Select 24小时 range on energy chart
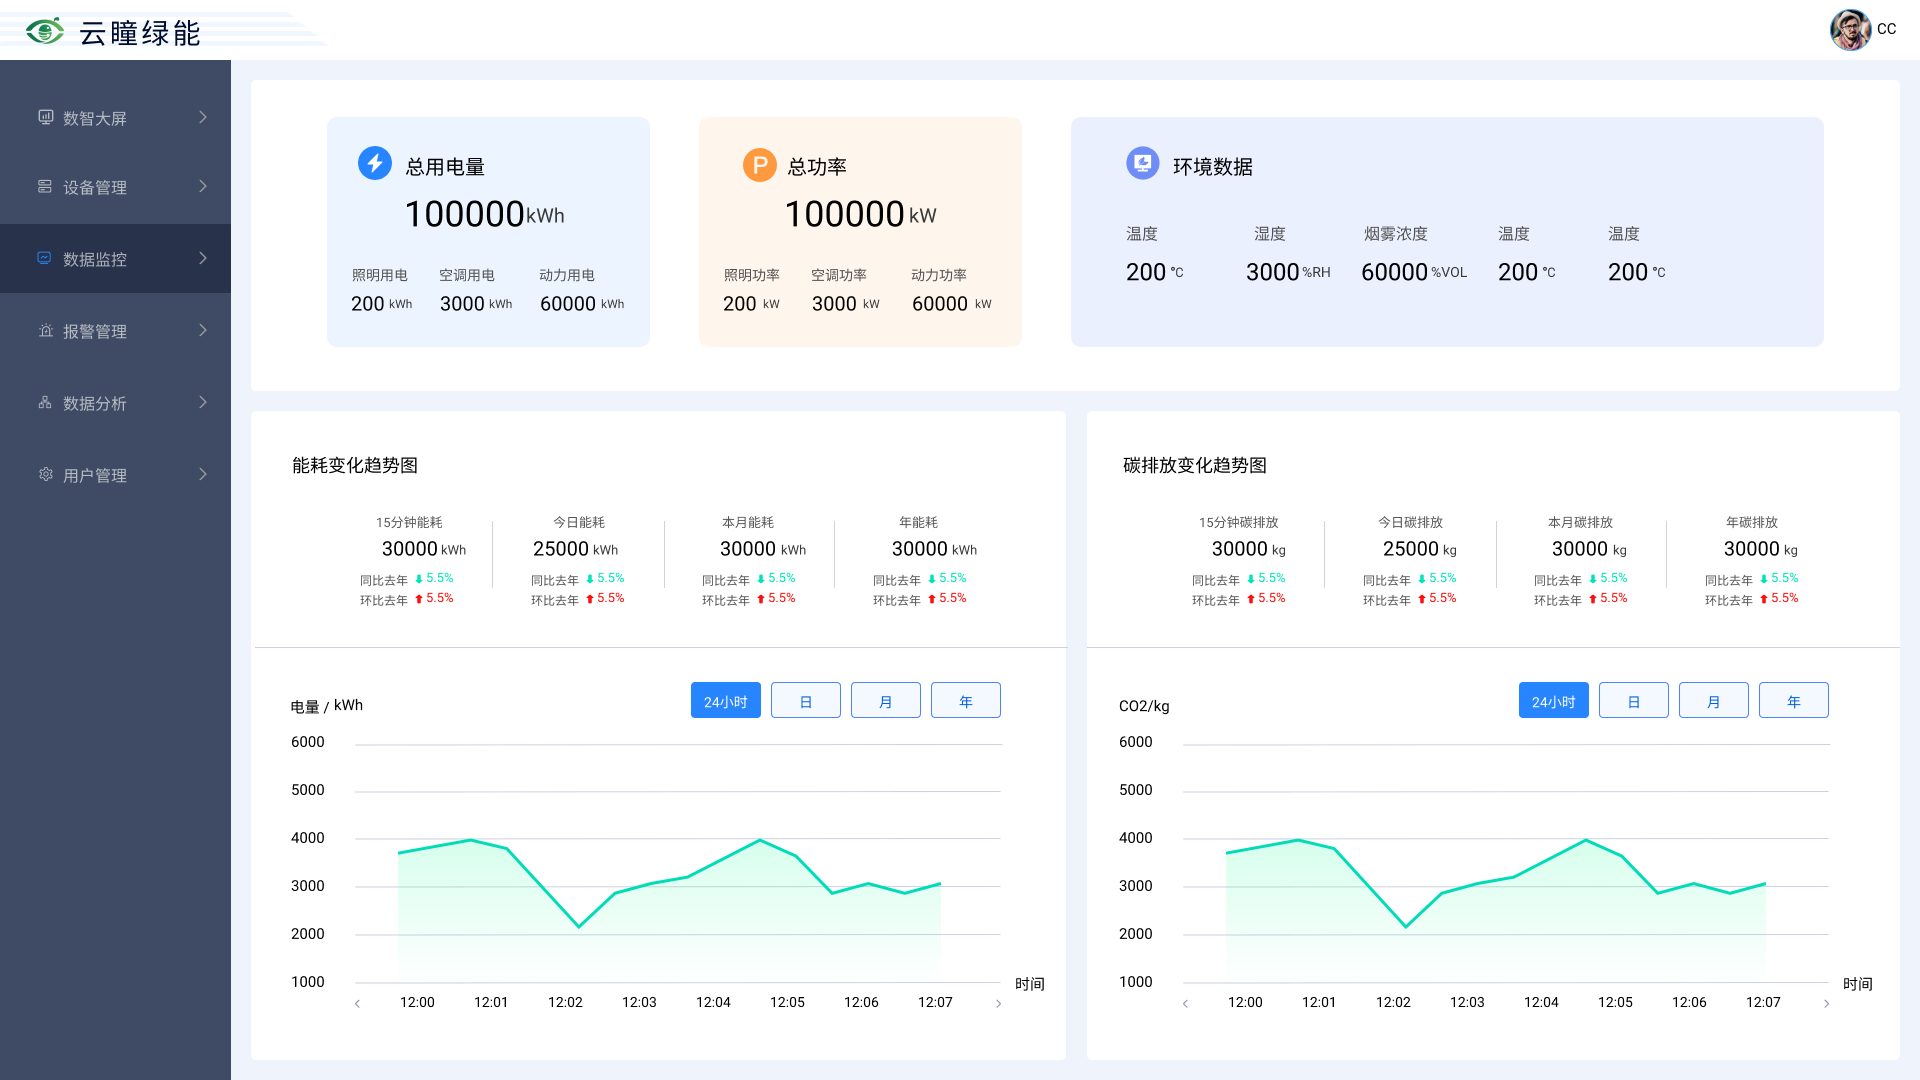 (x=725, y=701)
